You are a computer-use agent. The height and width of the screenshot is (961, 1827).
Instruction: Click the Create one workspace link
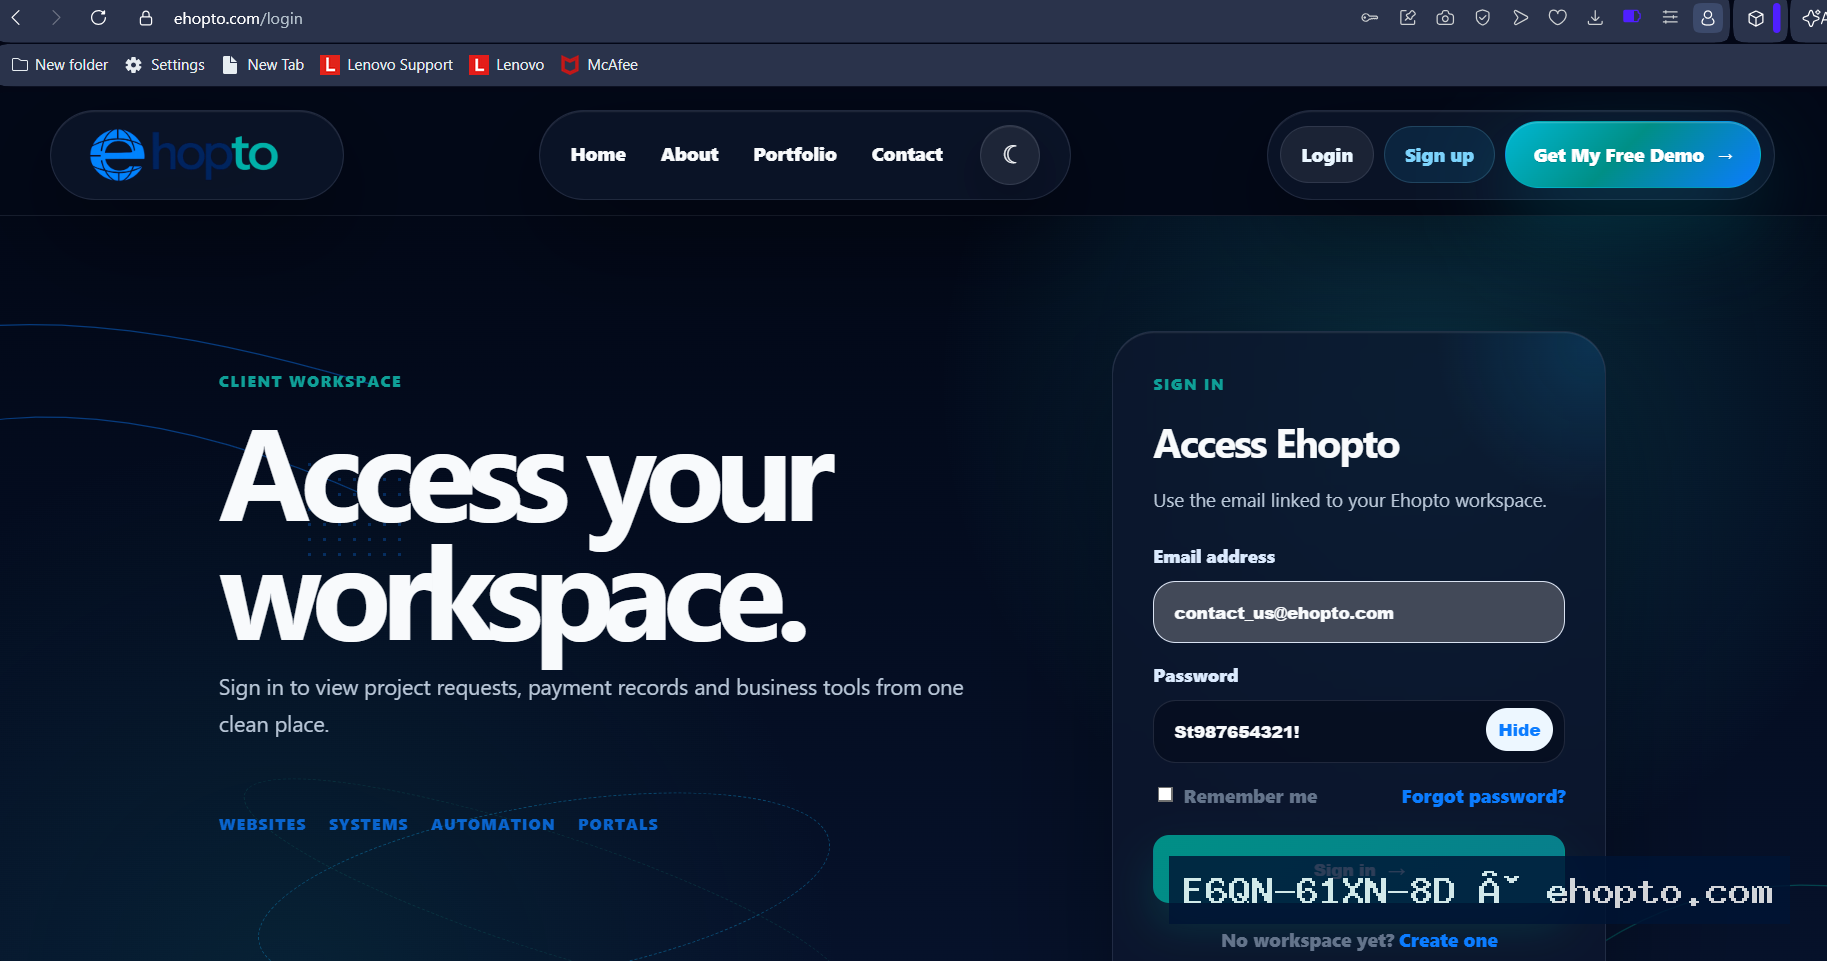click(x=1448, y=941)
